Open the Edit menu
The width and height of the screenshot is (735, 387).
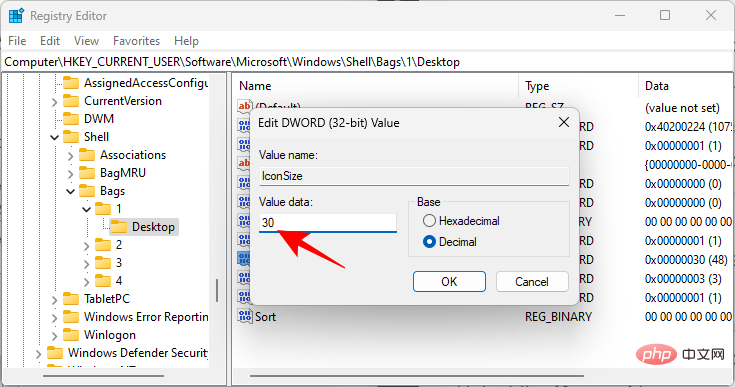point(50,41)
